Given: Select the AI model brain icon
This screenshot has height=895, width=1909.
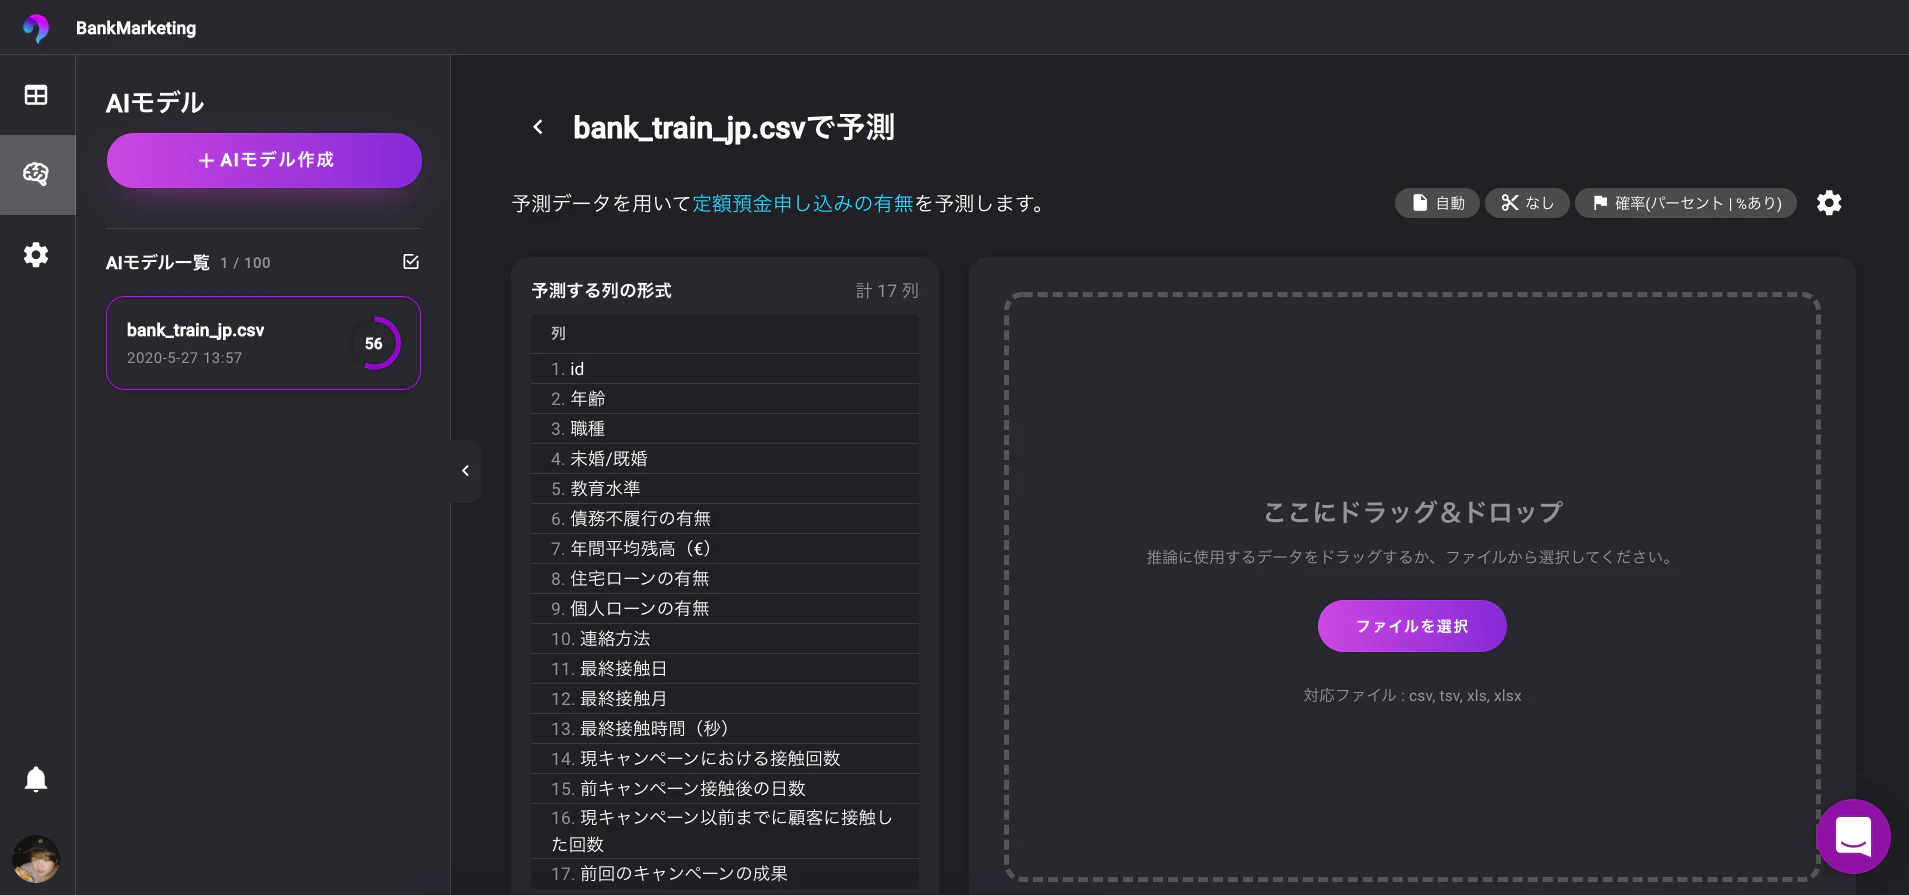Looking at the screenshot, I should point(36,174).
